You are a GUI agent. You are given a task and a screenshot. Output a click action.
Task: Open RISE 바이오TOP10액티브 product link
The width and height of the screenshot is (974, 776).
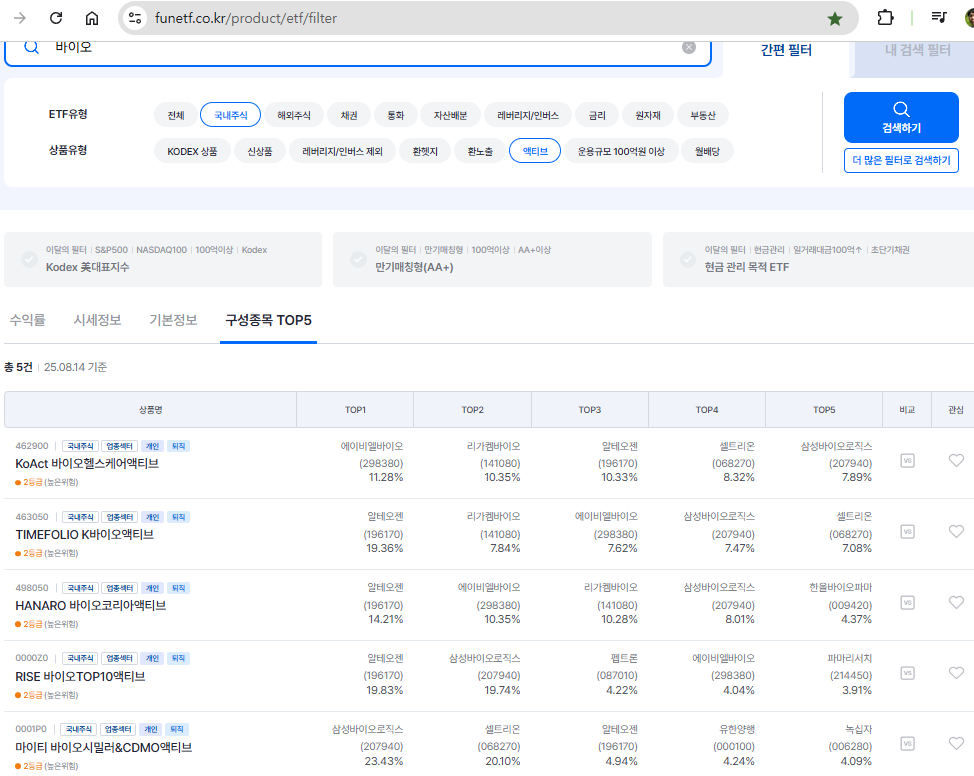pyautogui.click(x=80, y=676)
